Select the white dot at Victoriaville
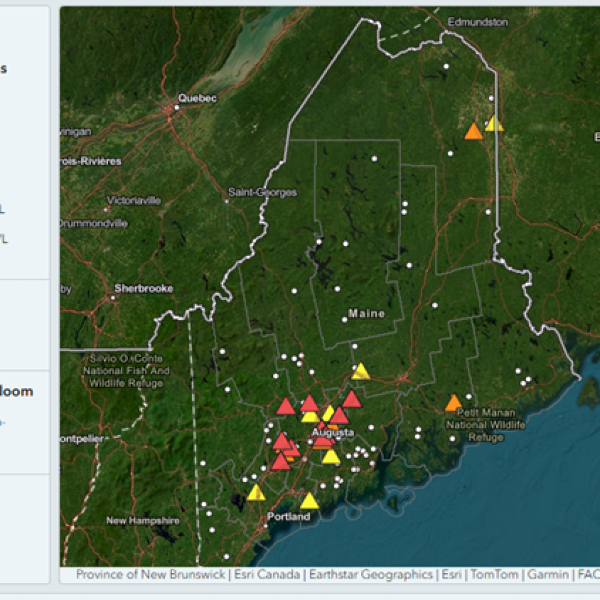This screenshot has height=600, width=600. pos(106,209)
